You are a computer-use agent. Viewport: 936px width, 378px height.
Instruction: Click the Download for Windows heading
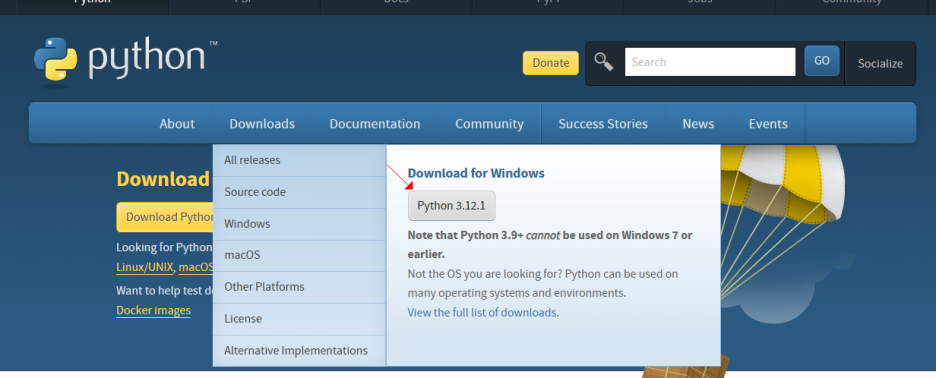coord(476,173)
